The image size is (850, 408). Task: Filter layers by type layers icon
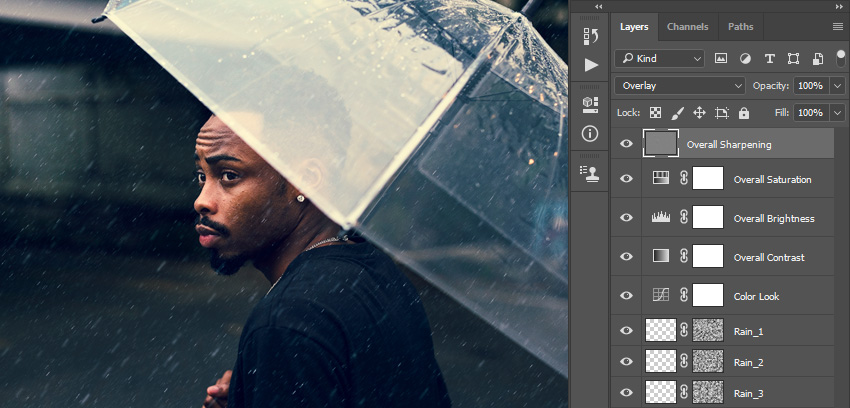click(x=769, y=59)
